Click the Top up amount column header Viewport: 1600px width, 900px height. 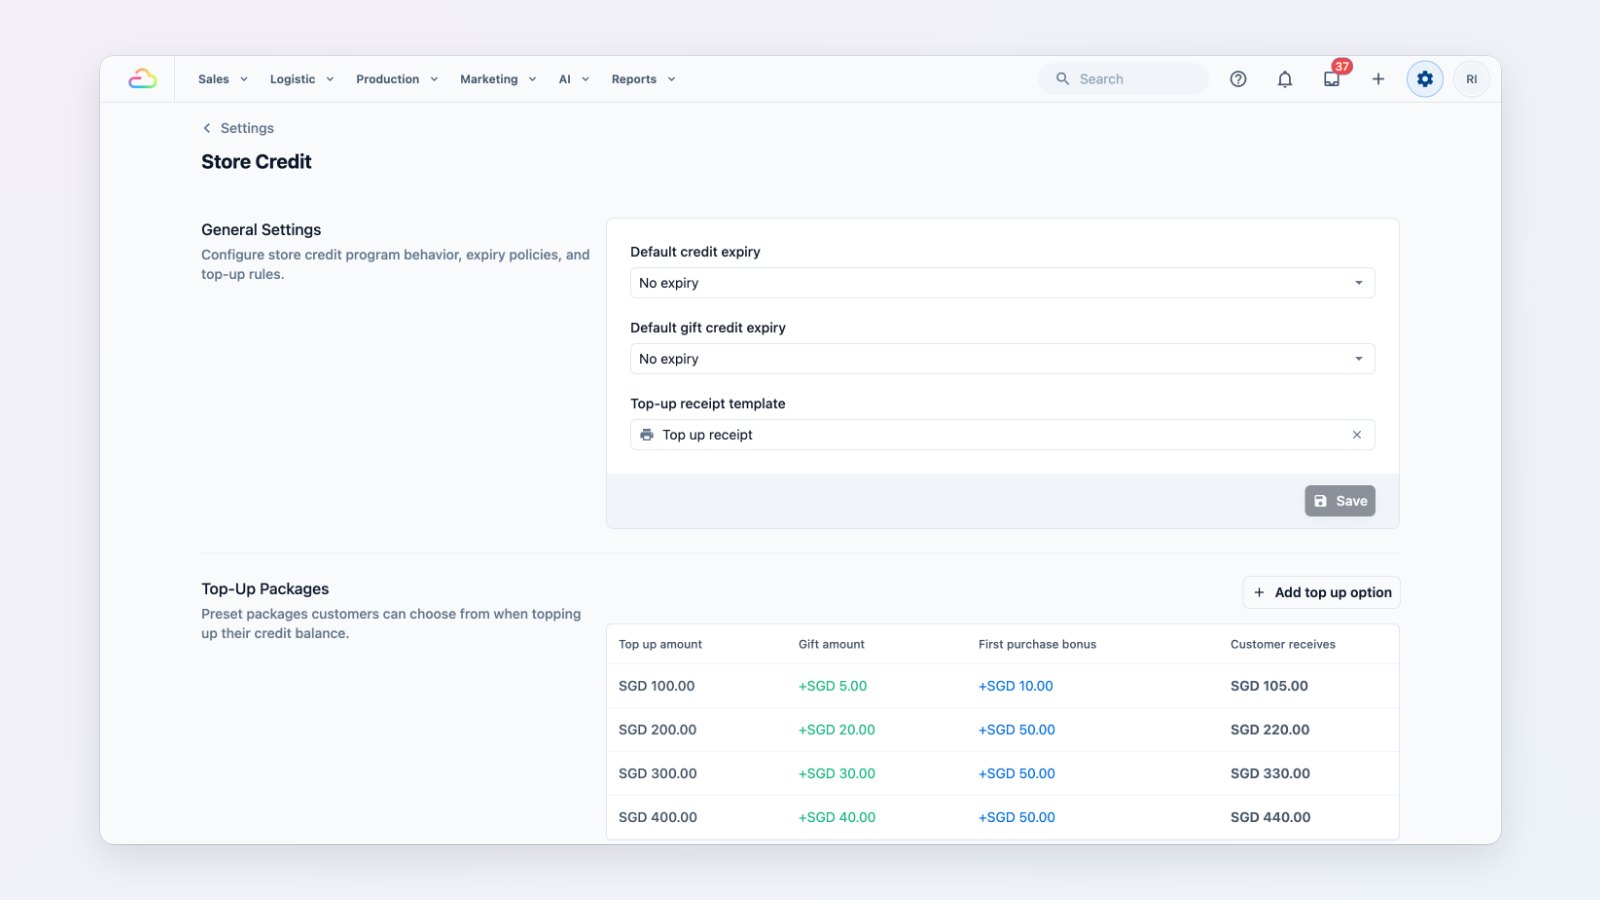[x=660, y=644]
